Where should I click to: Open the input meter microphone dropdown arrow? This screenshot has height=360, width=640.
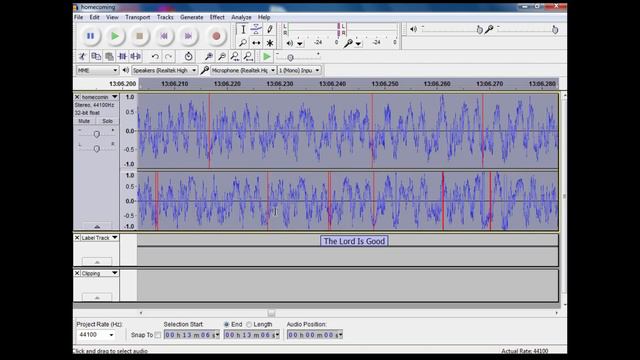358,43
